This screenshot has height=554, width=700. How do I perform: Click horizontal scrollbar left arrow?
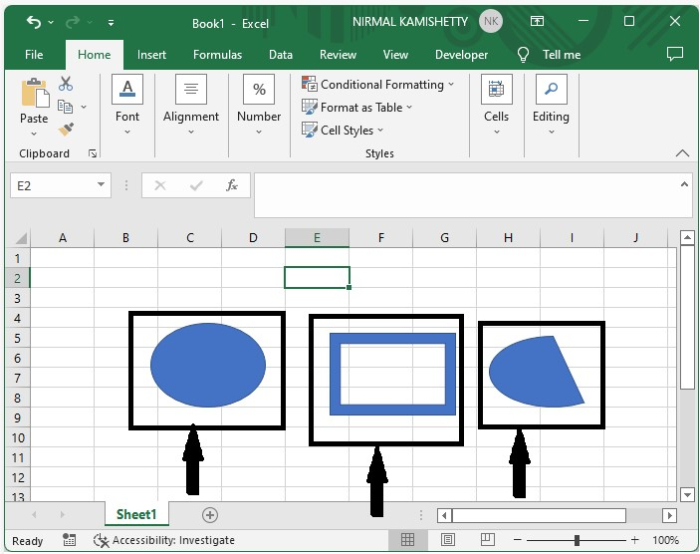[444, 515]
